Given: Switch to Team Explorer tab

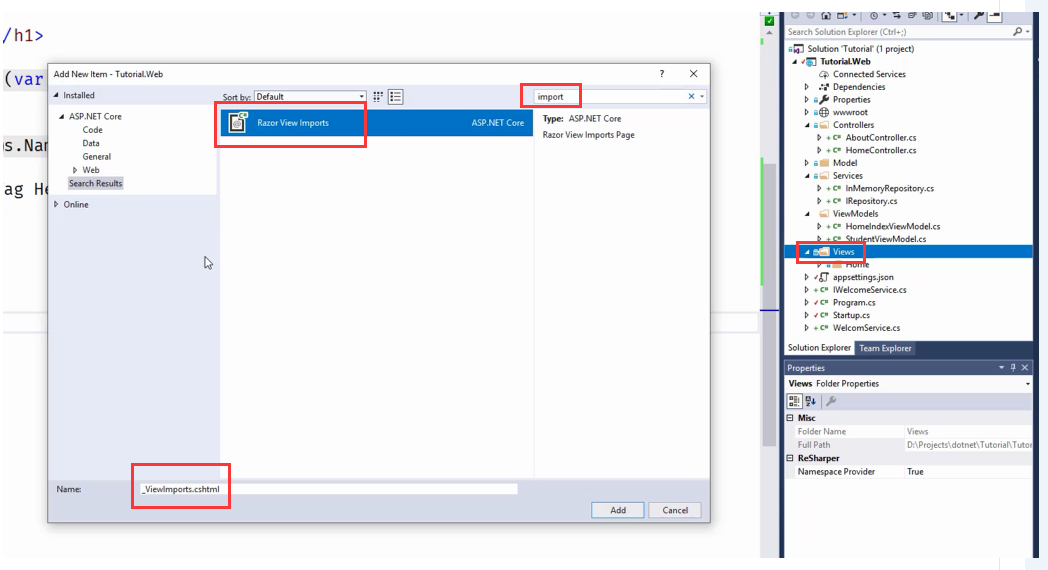Looking at the screenshot, I should (x=885, y=348).
